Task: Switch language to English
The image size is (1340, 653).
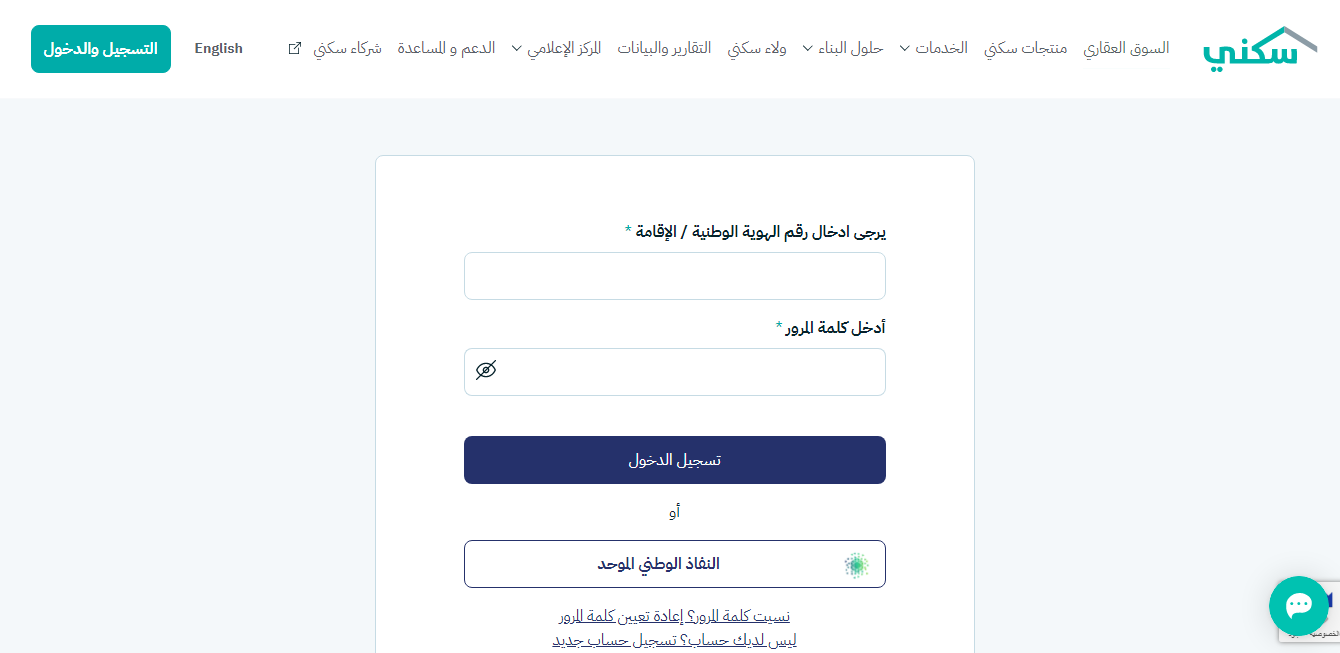Action: 218,48
